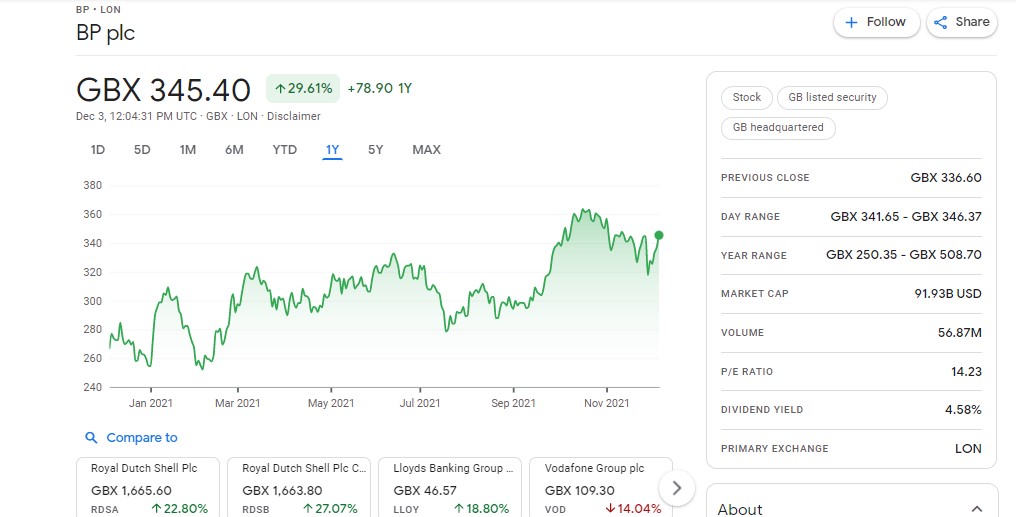Click the P/E RATIO value 14.23
The image size is (1016, 517).
tap(966, 371)
